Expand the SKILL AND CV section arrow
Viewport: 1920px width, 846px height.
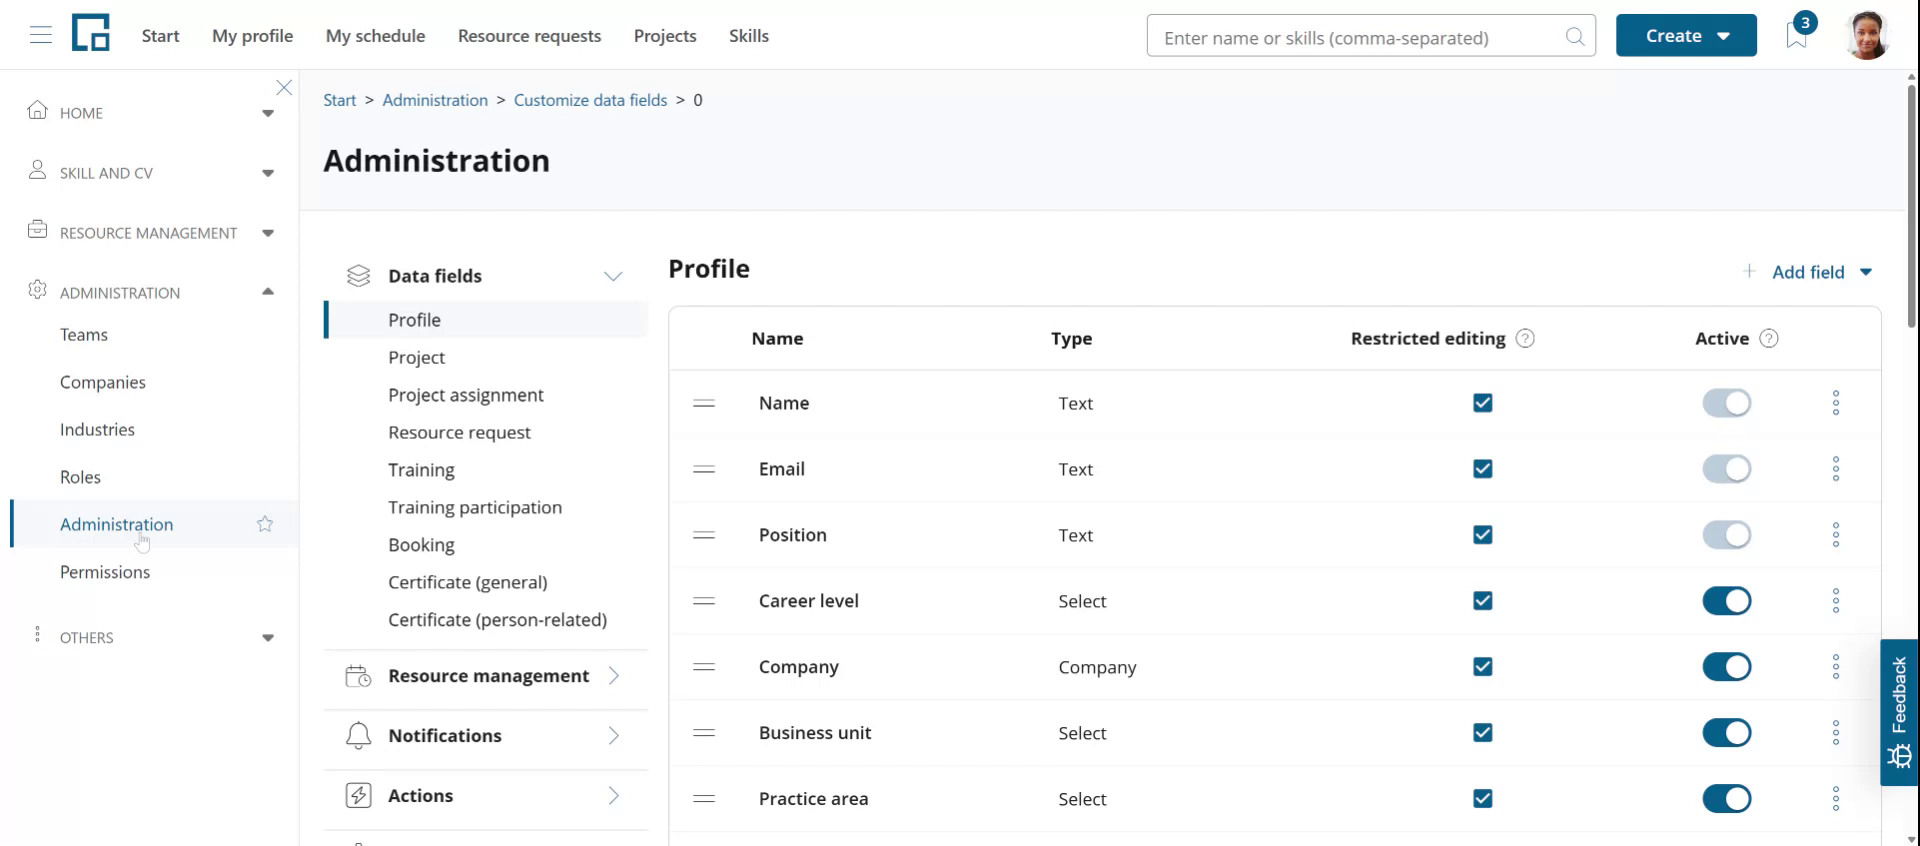click(x=268, y=173)
